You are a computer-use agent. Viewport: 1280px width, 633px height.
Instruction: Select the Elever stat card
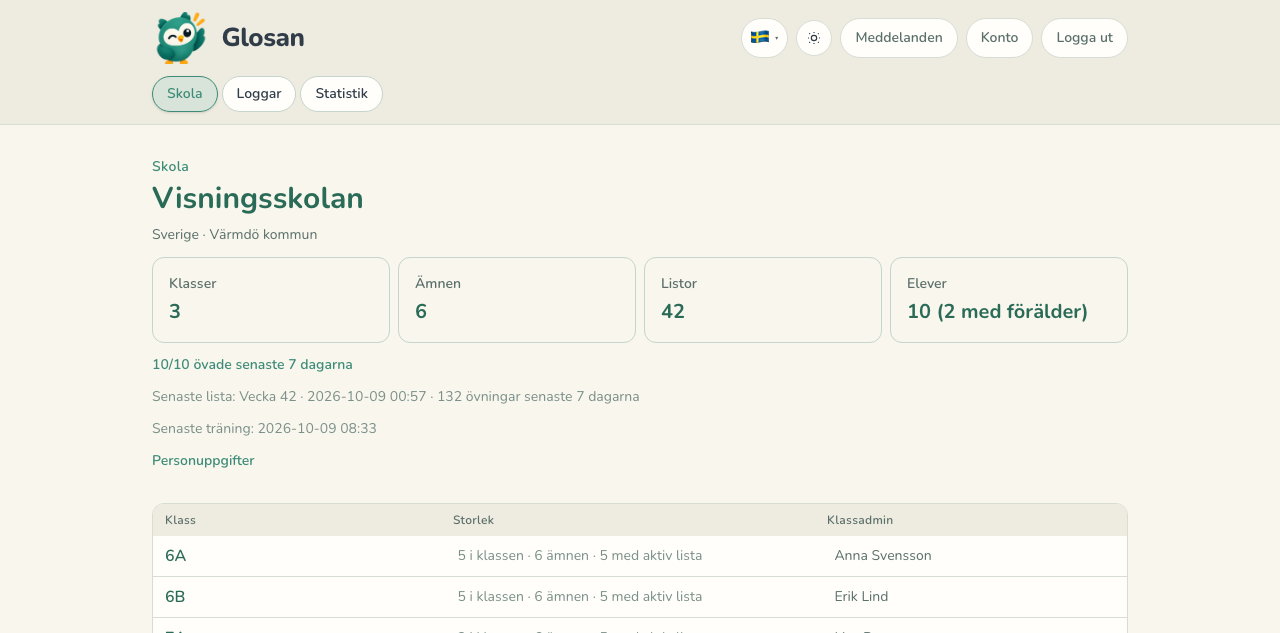[1009, 300]
